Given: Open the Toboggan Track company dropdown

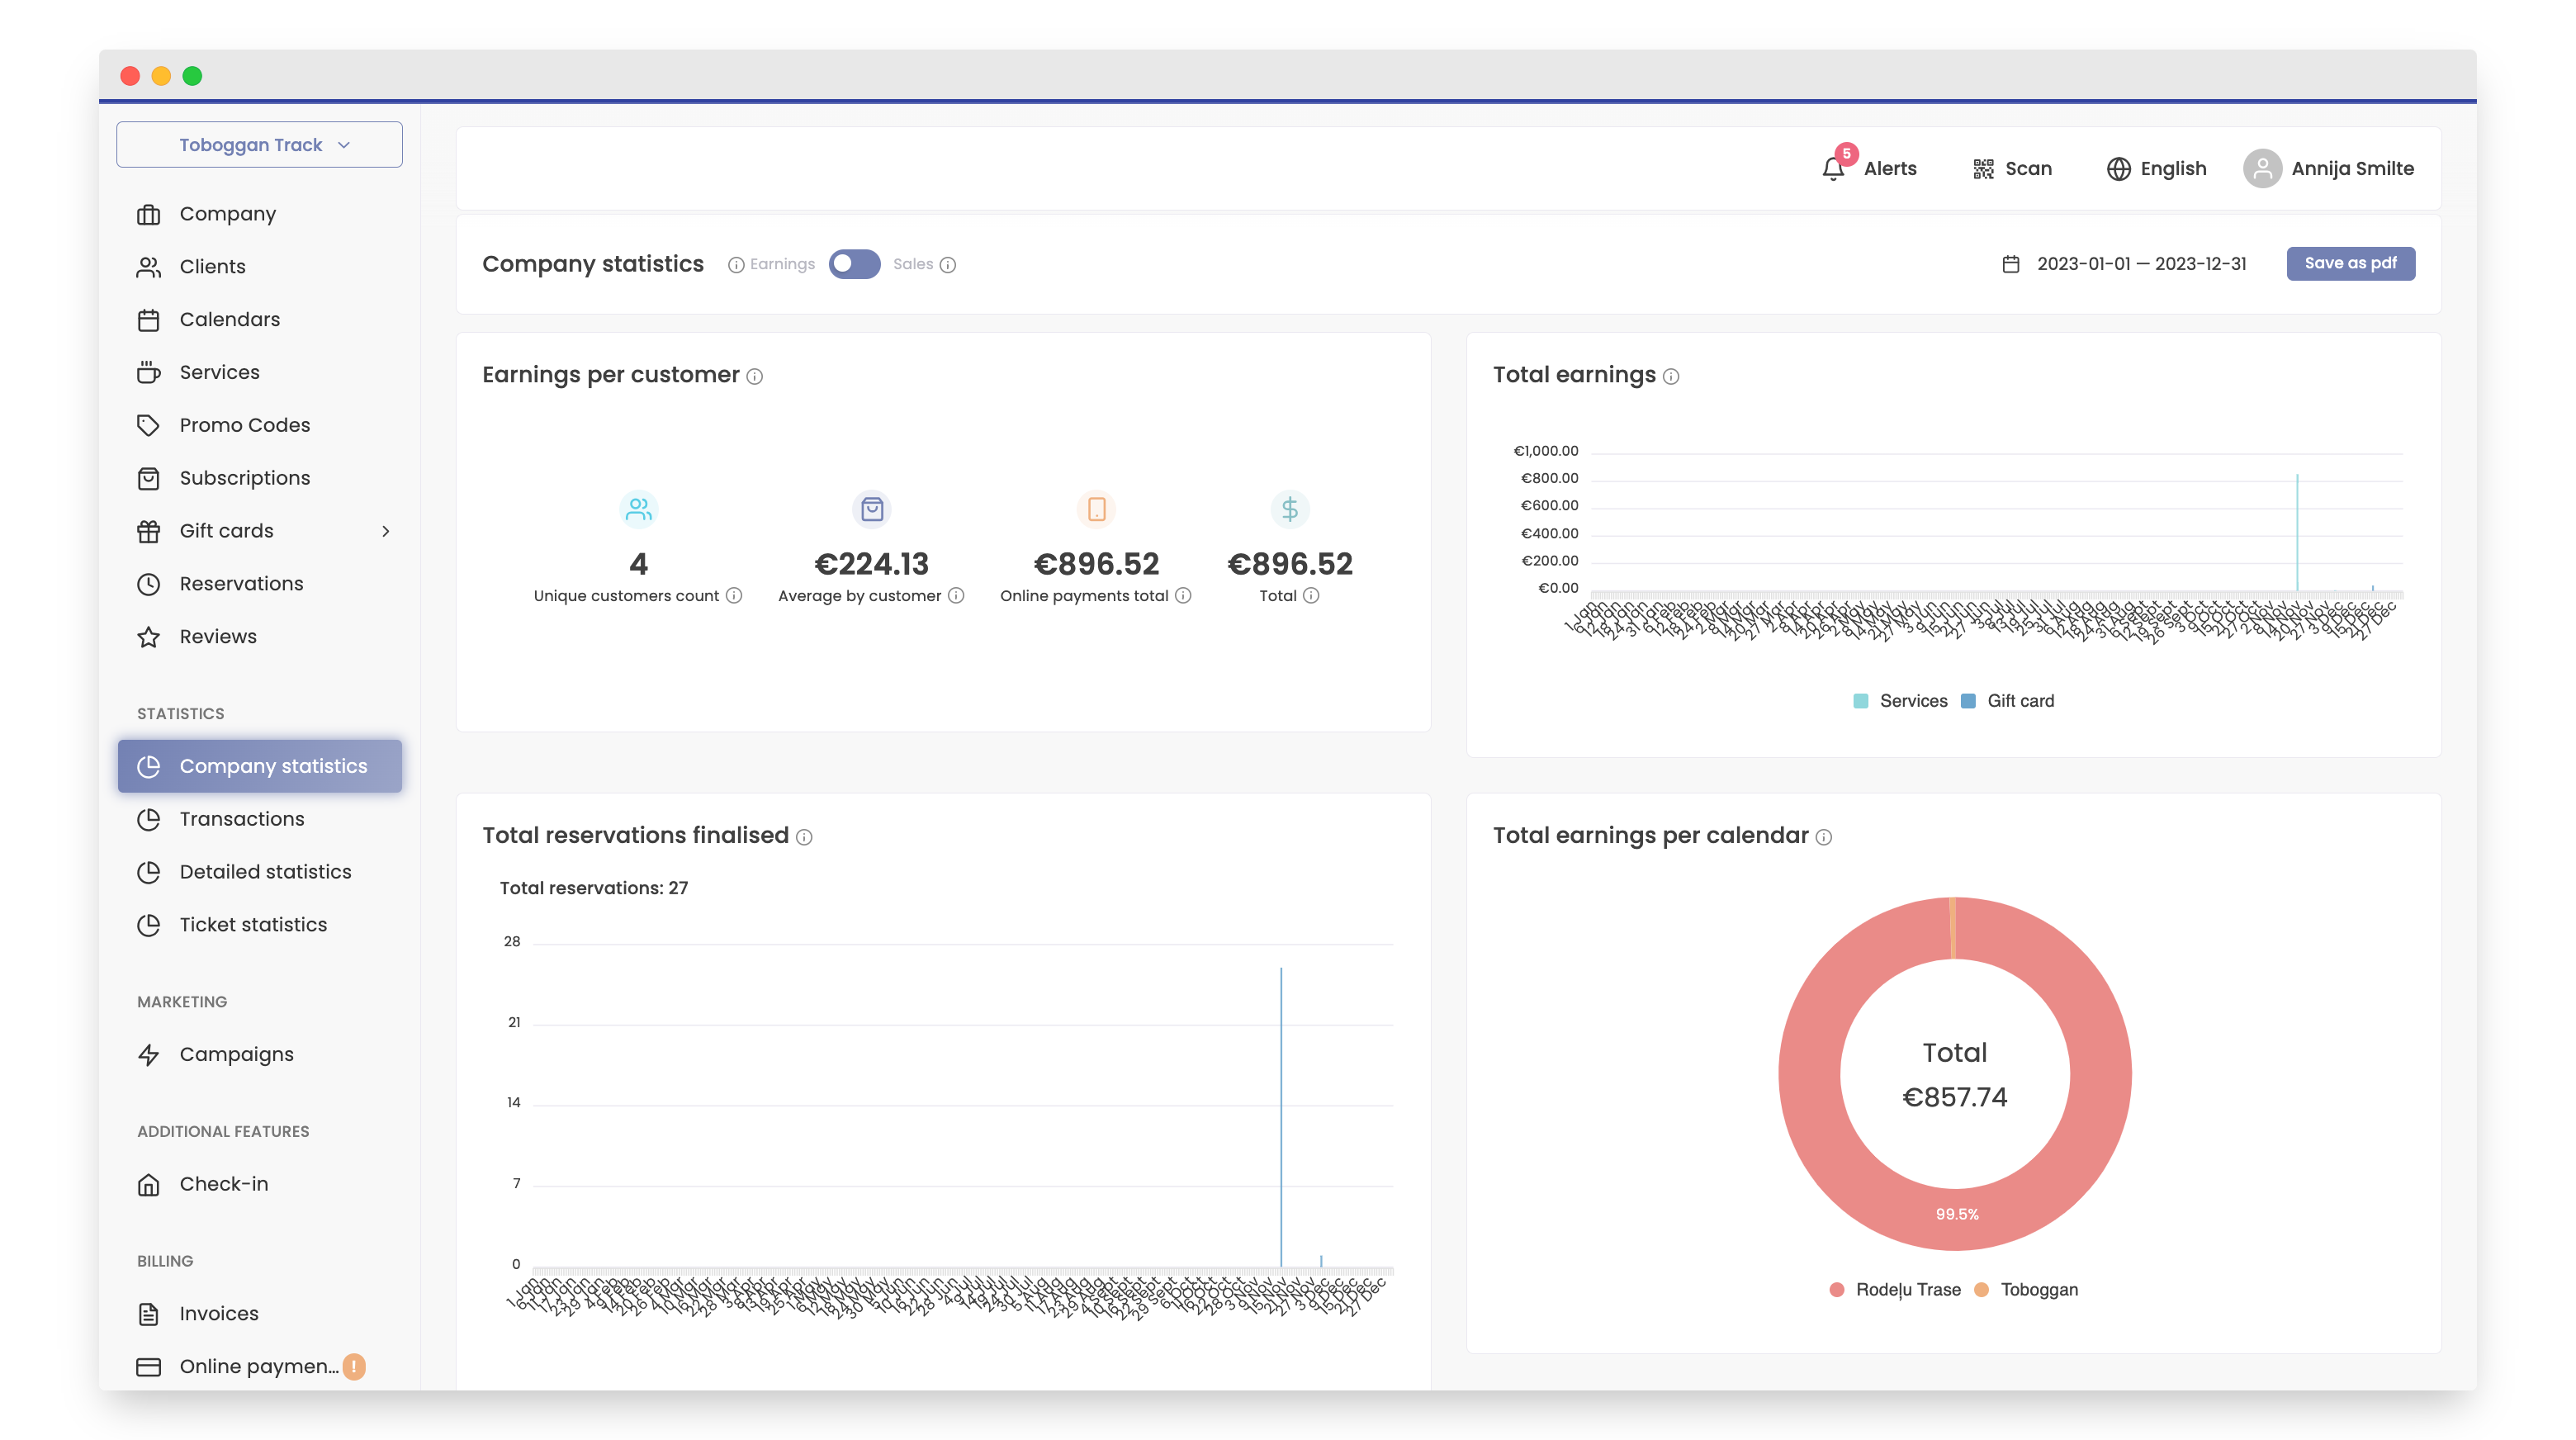Looking at the screenshot, I should (x=260, y=145).
